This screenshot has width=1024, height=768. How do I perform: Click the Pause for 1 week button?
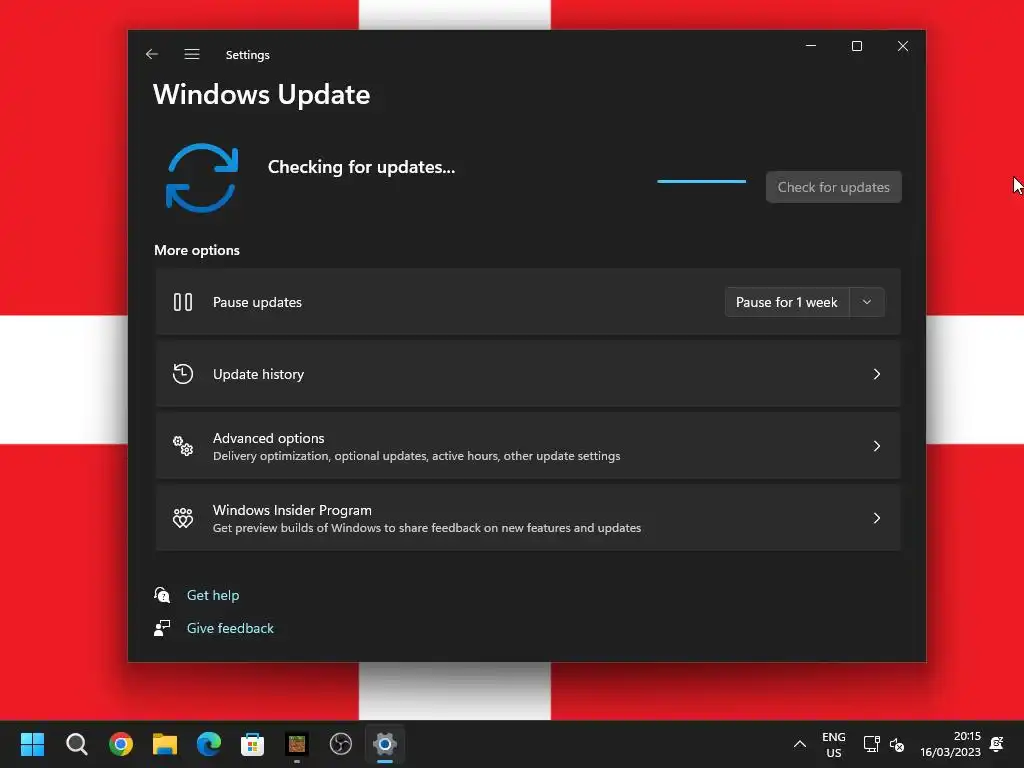tap(786, 302)
